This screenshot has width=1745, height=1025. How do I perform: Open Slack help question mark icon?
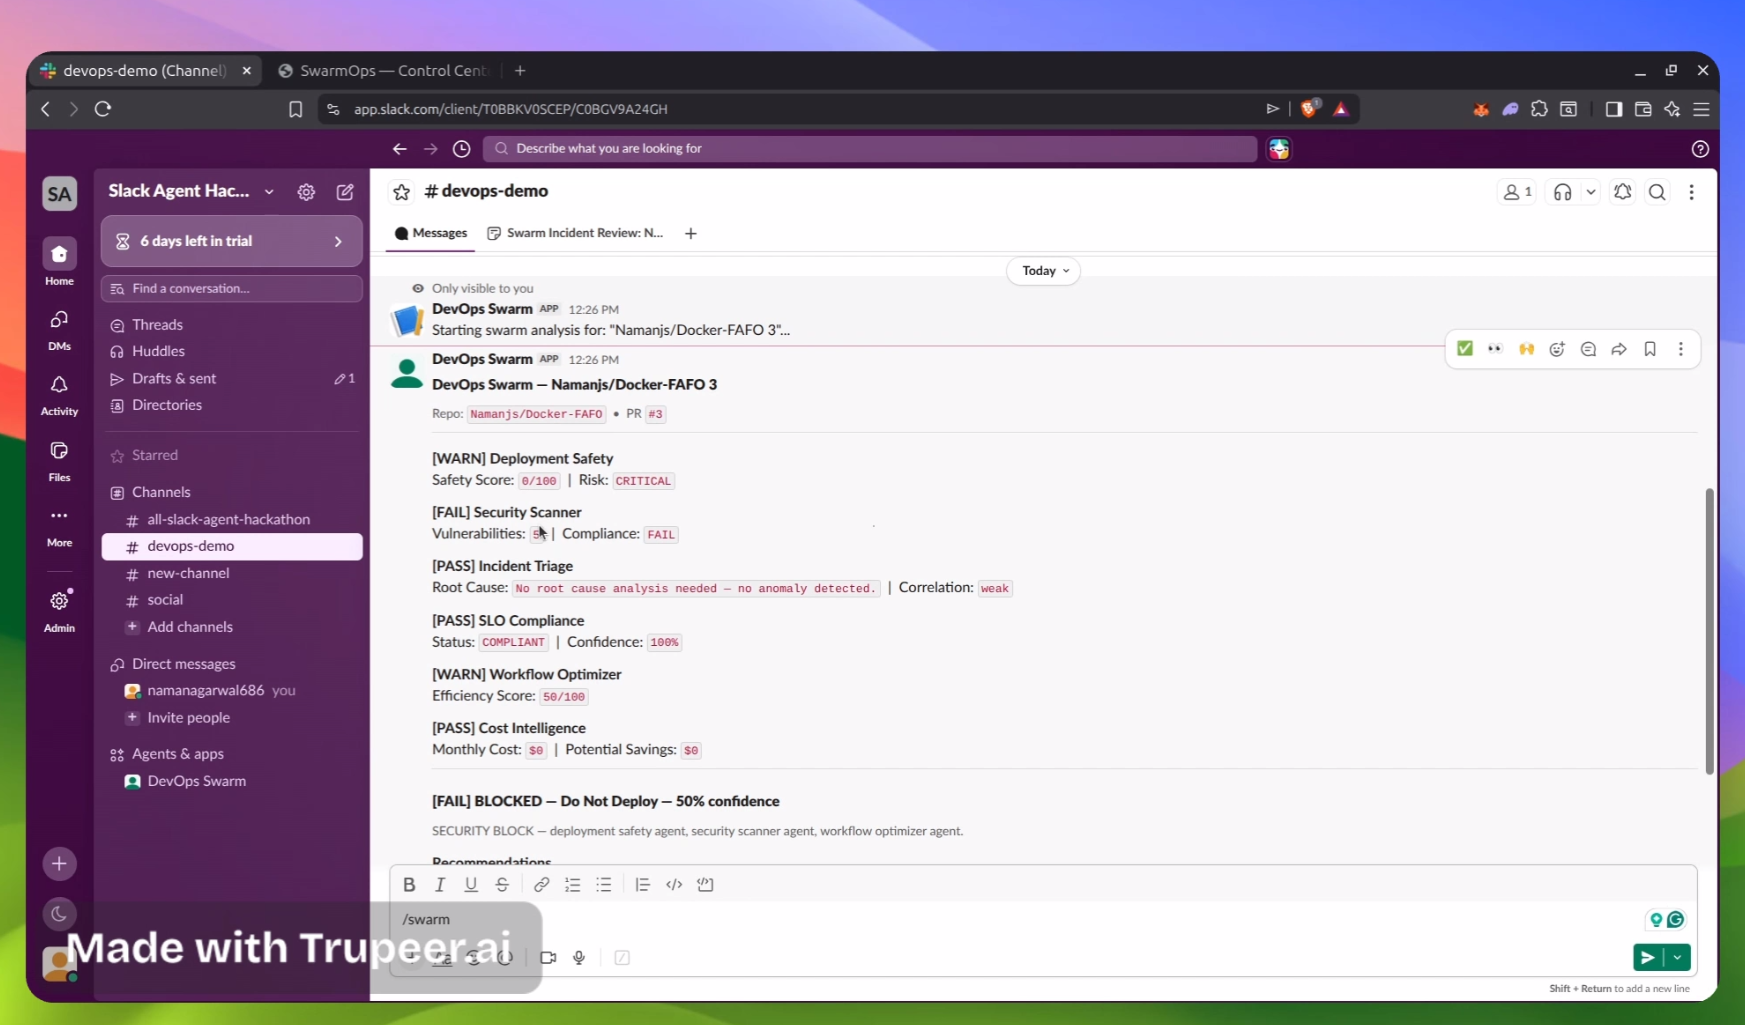(x=1700, y=149)
